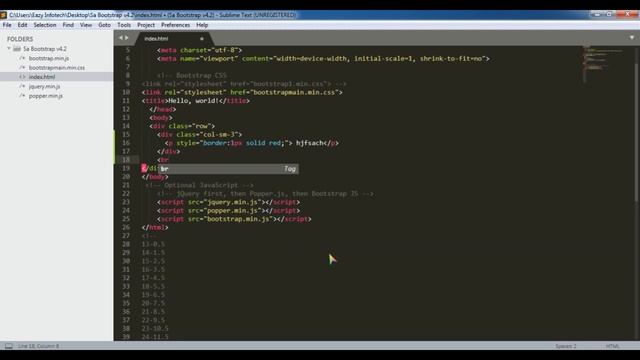Click the "col-sm-3" class value
The width and height of the screenshot is (640, 360).
tap(219, 134)
